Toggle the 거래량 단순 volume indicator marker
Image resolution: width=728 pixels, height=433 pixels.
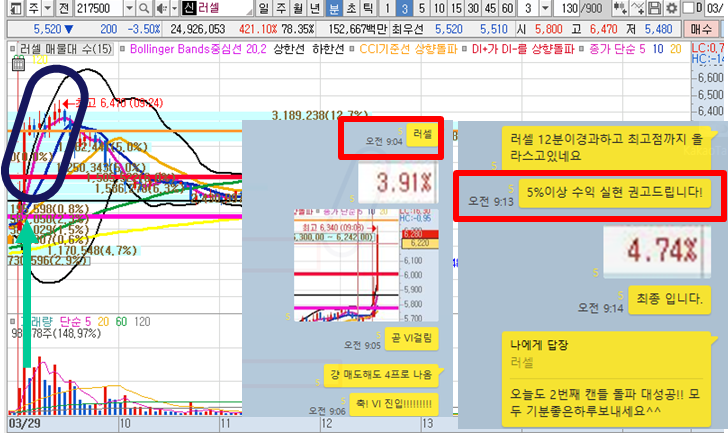pos(13,321)
